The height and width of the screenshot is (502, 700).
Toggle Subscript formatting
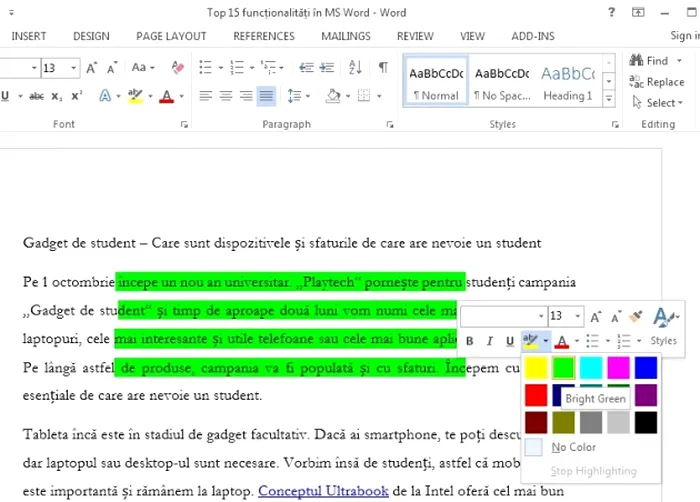(57, 96)
